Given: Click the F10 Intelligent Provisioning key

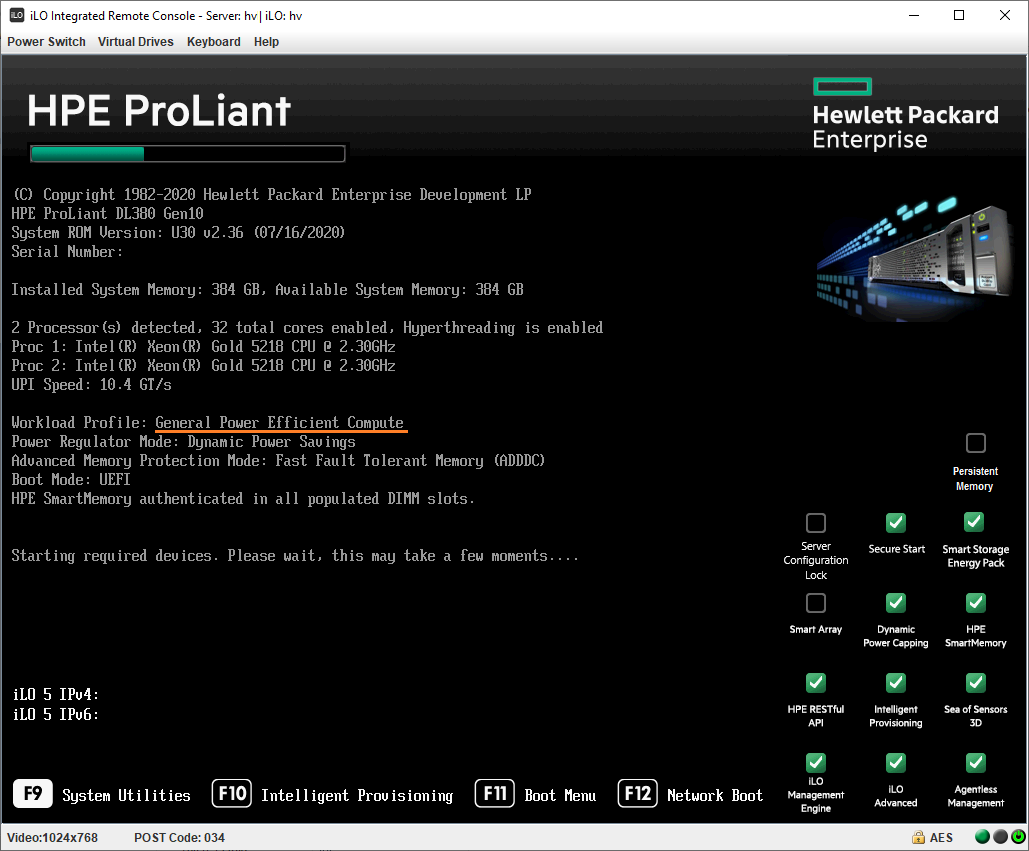Looking at the screenshot, I should (x=232, y=794).
